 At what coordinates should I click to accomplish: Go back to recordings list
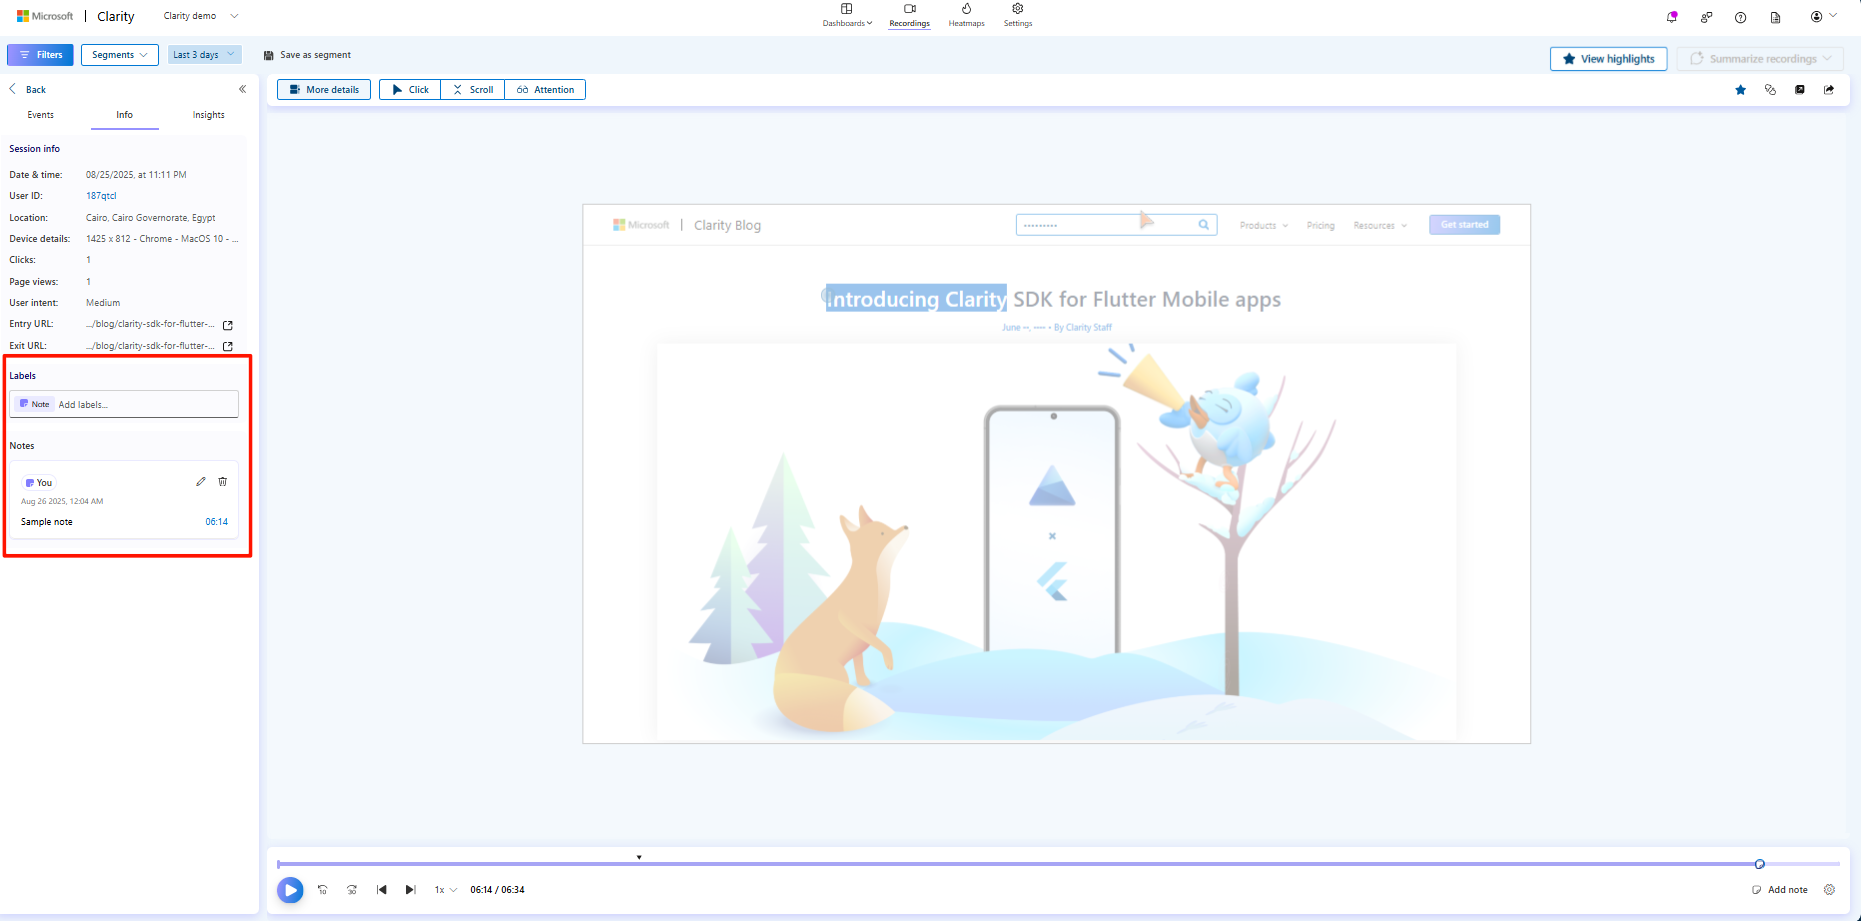click(28, 89)
